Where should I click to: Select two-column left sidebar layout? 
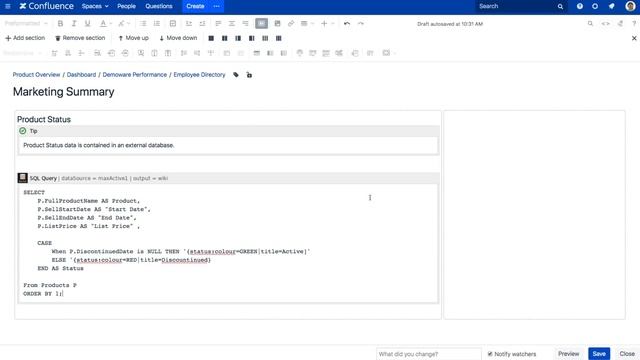(x=238, y=38)
